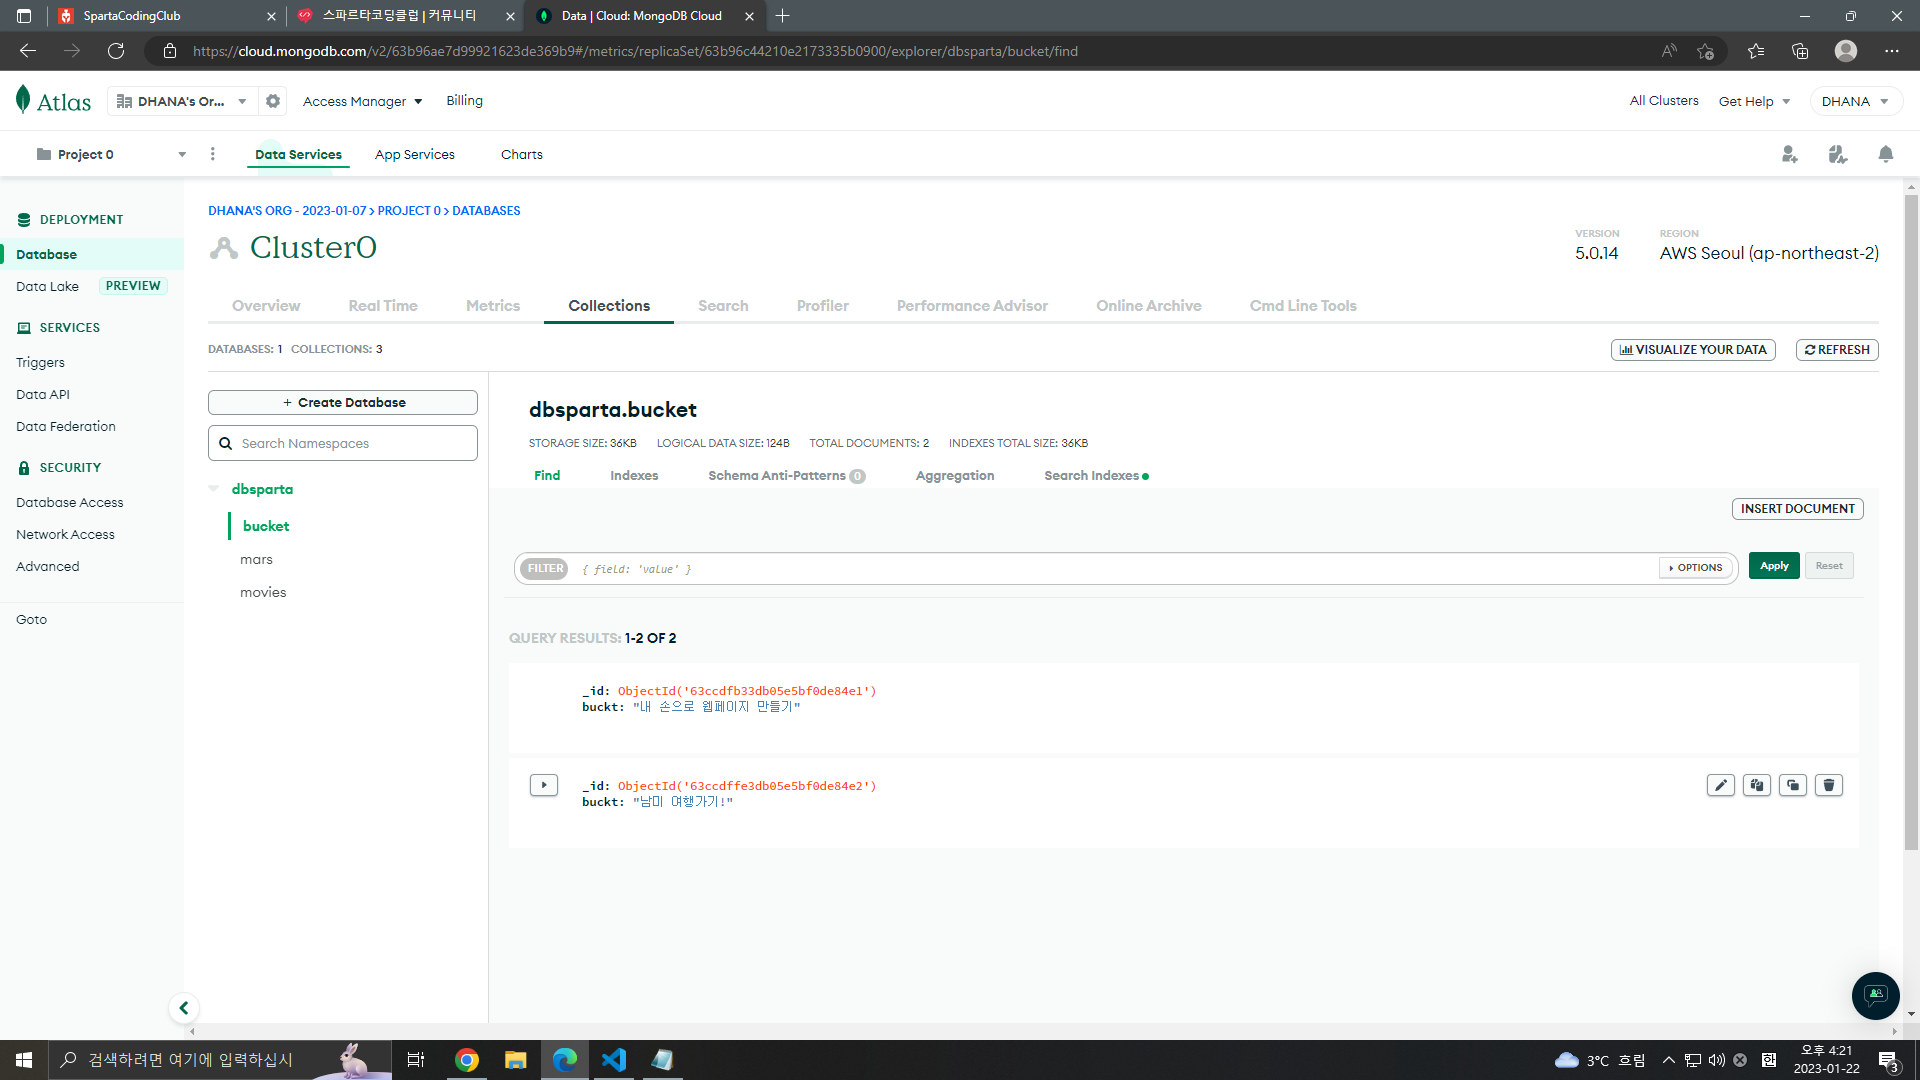Open File Explorer from taskbar
Screen dimensions: 1920x1080
pos(516,1060)
